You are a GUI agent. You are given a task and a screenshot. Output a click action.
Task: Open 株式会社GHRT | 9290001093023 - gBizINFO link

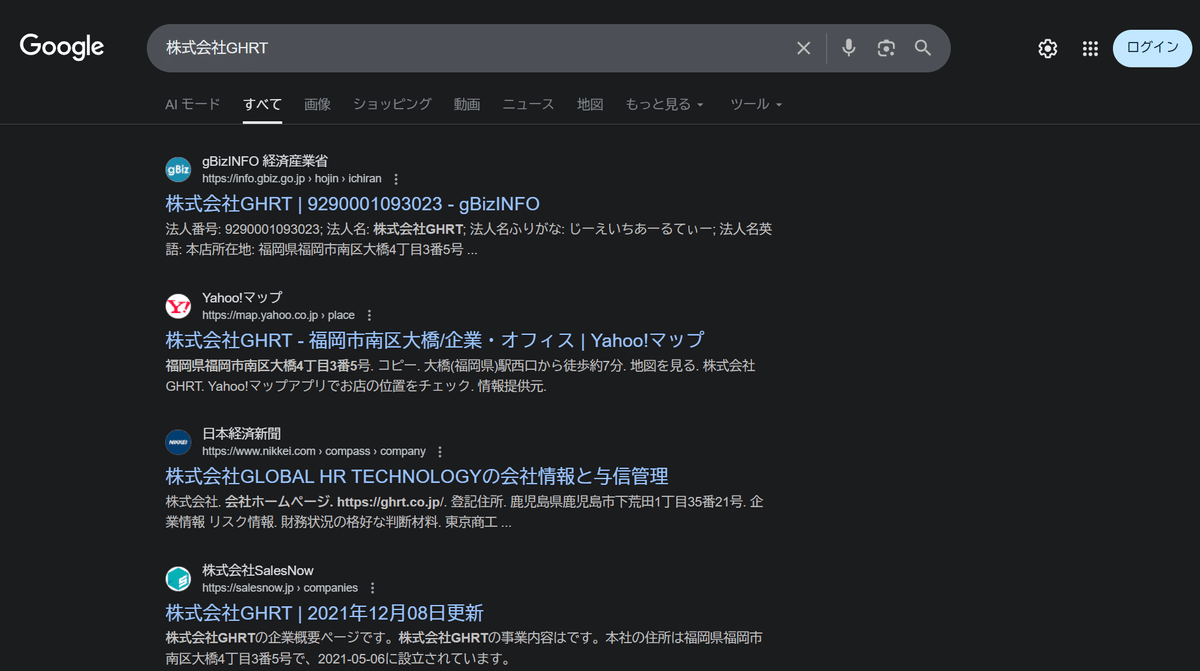point(352,203)
